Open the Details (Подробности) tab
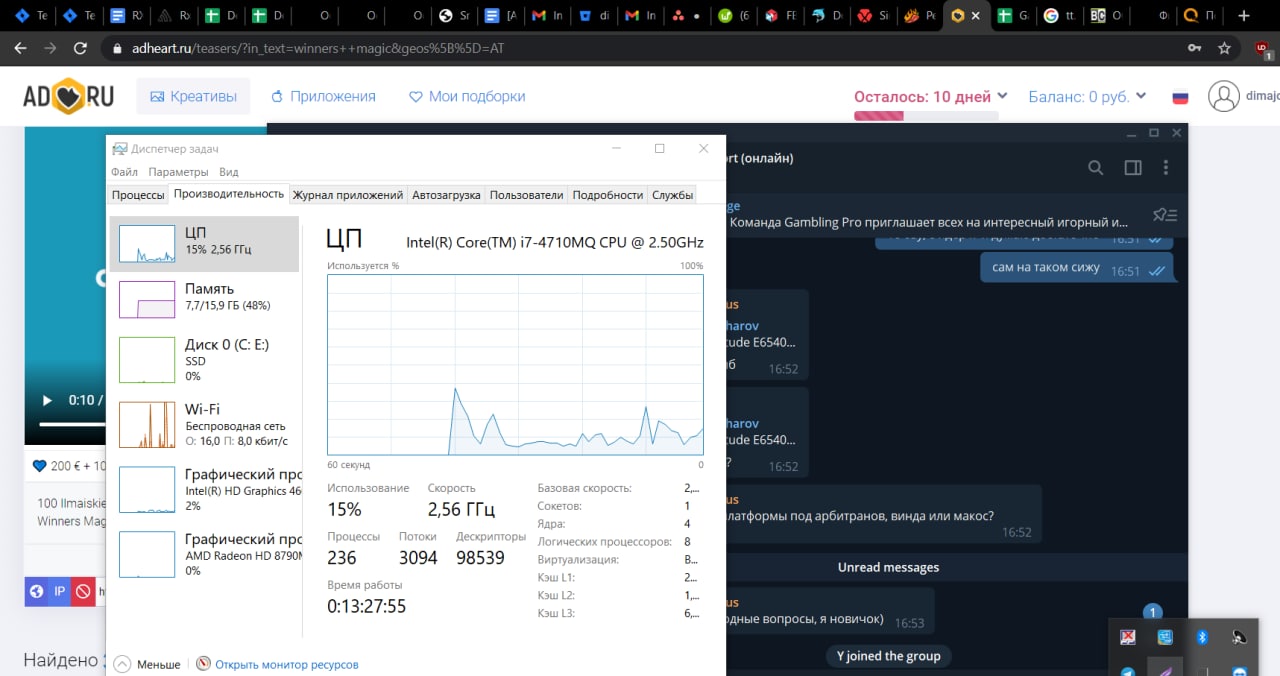The image size is (1280, 676). (x=608, y=195)
